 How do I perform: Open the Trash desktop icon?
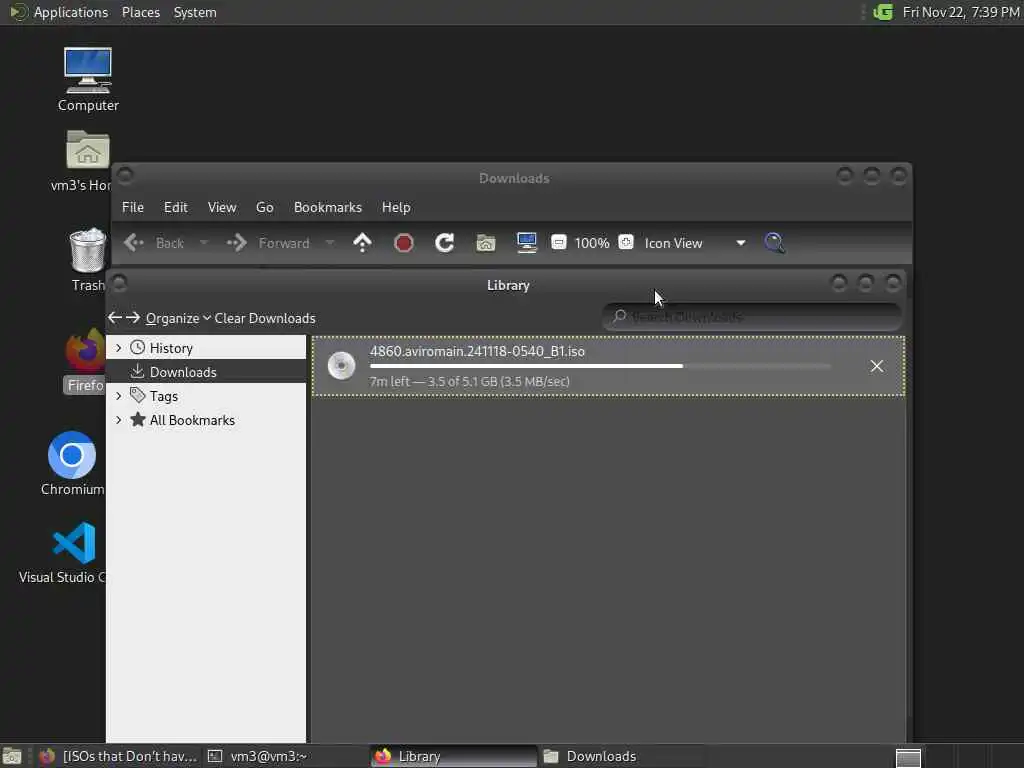(88, 259)
